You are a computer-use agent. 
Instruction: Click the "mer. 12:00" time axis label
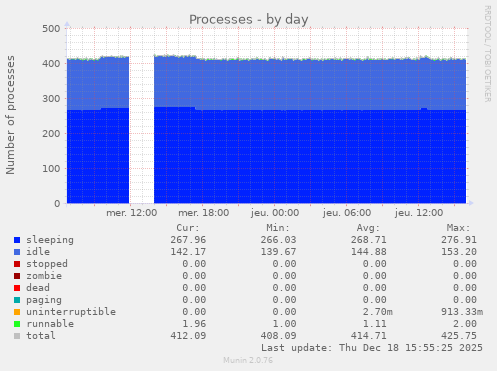pyautogui.click(x=131, y=213)
